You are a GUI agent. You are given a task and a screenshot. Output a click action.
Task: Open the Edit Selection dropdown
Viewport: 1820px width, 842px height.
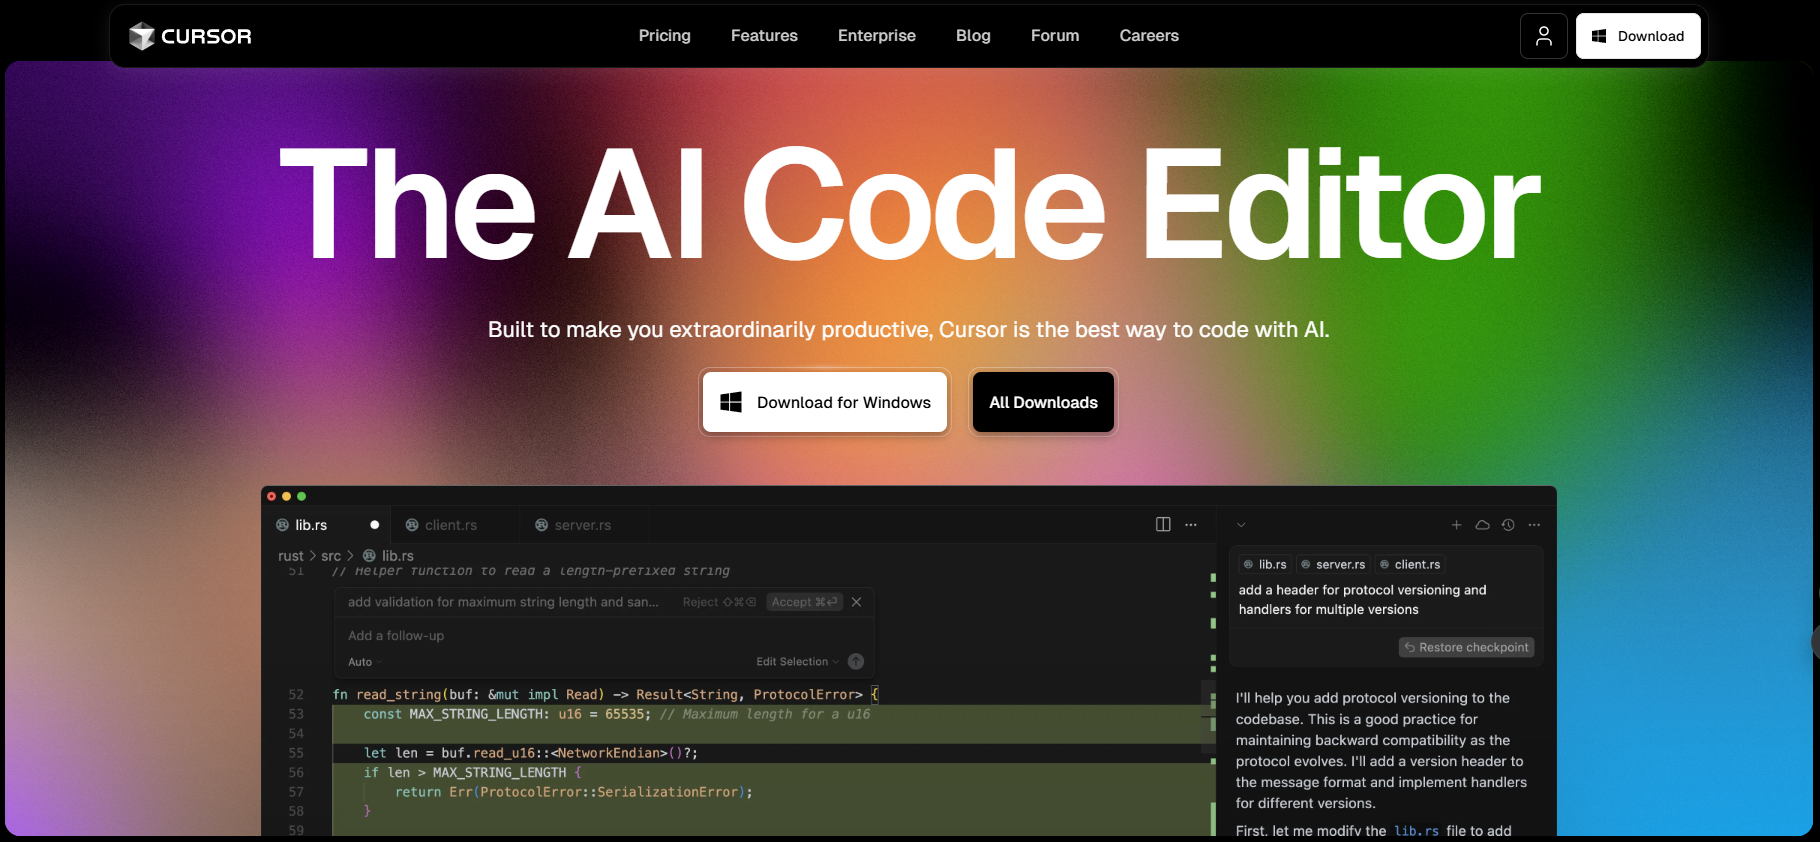(797, 662)
